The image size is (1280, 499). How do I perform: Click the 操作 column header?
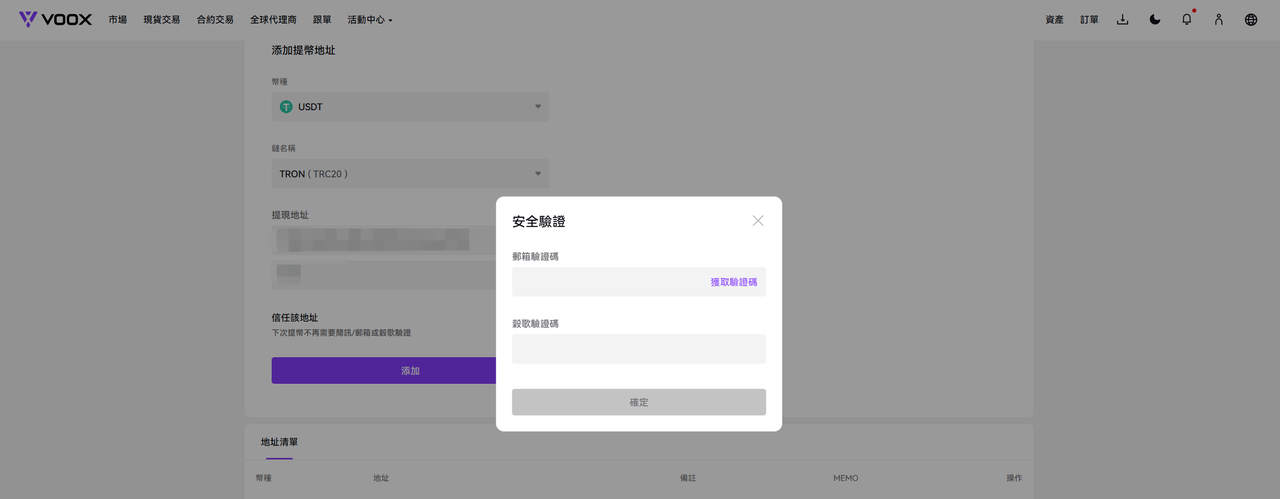coord(1015,478)
